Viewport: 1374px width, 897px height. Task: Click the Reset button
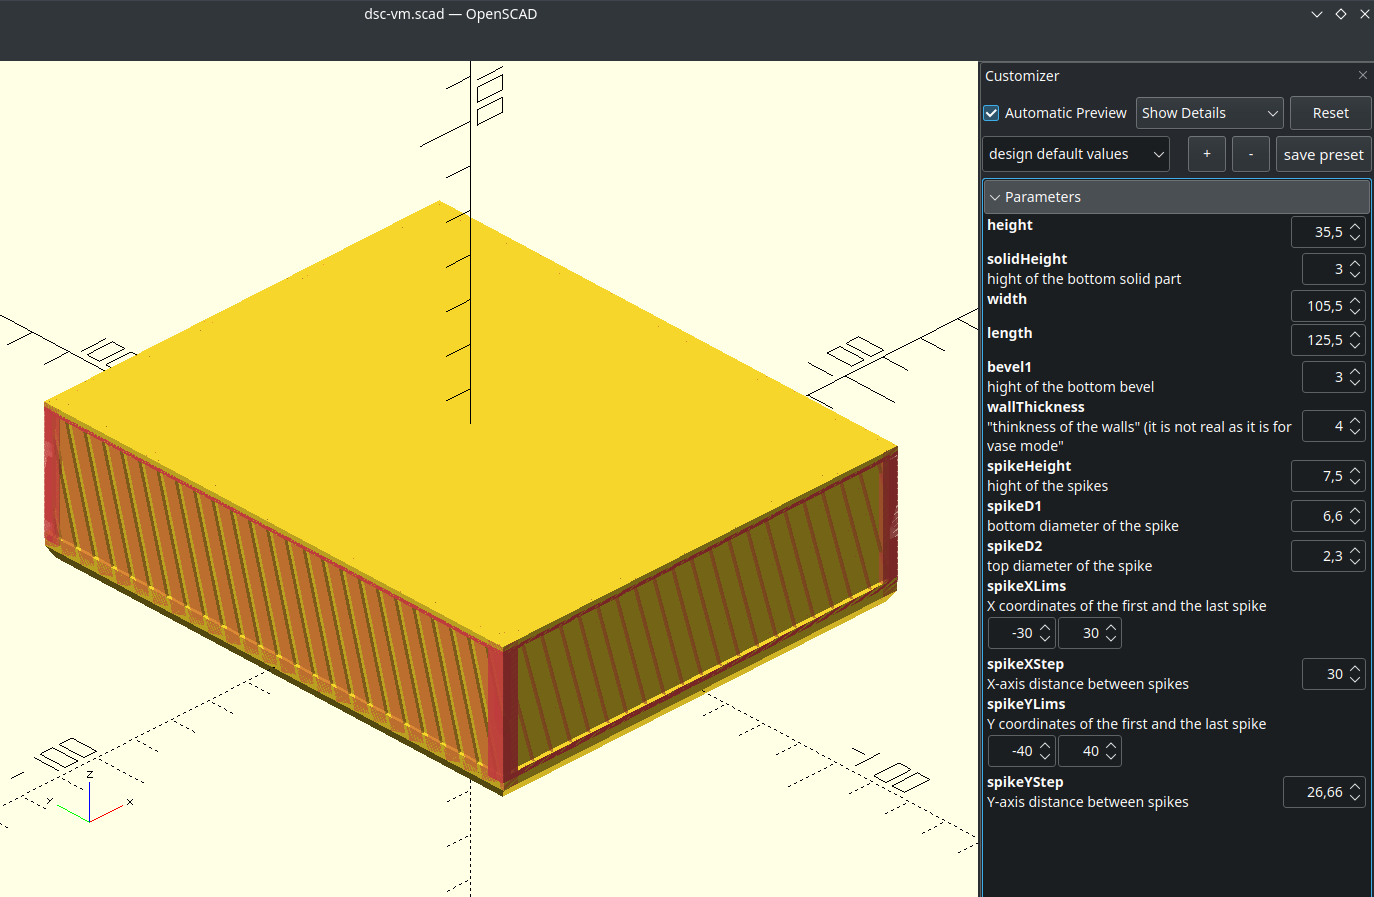pos(1330,113)
